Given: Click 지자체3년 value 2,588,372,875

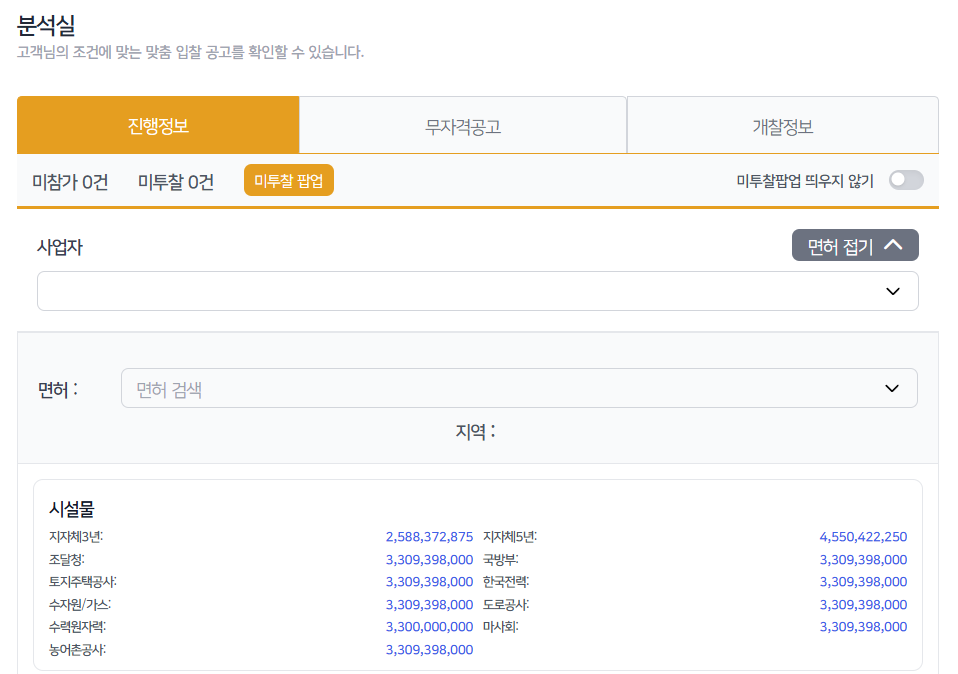Looking at the screenshot, I should point(429,537).
